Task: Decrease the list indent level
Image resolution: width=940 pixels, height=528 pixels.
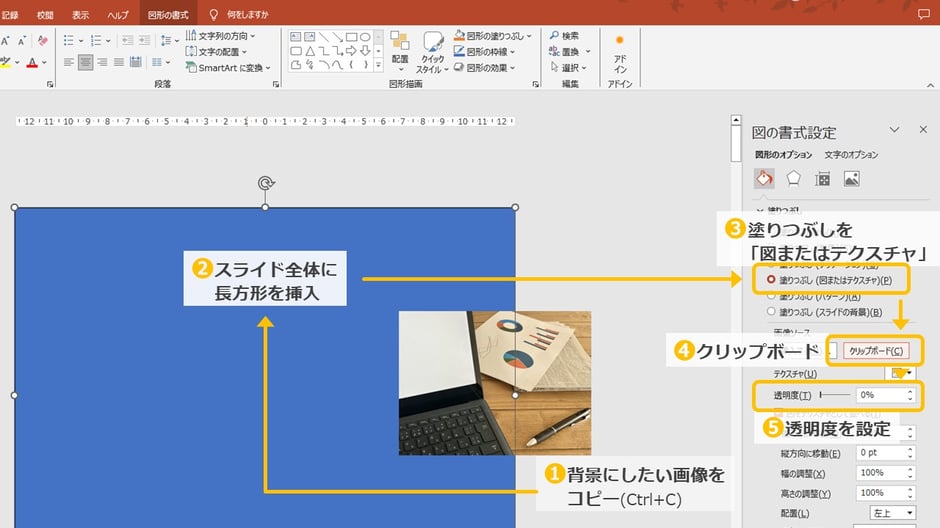Action: point(127,41)
